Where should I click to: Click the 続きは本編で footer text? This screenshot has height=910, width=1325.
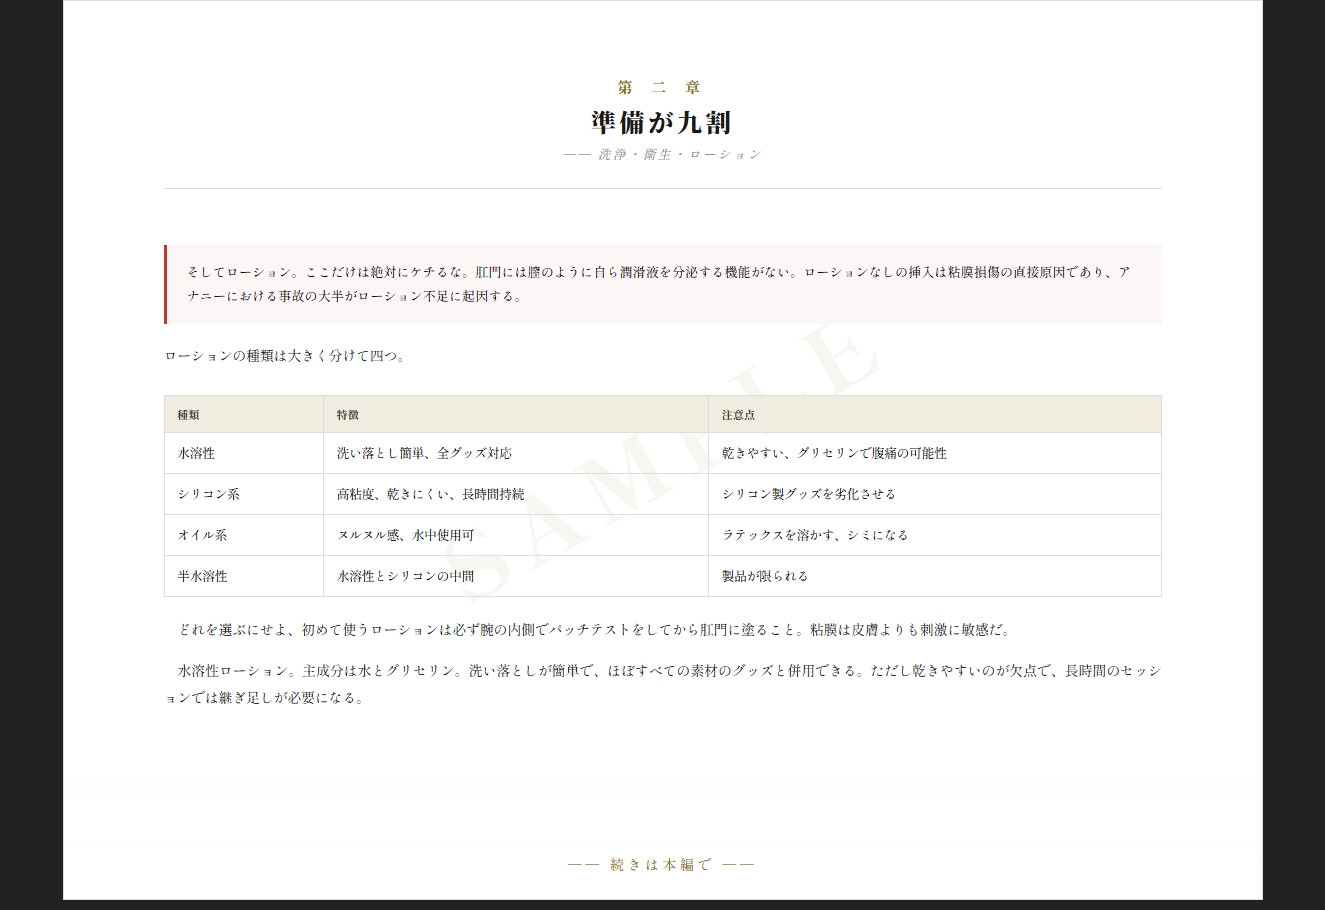pos(661,865)
